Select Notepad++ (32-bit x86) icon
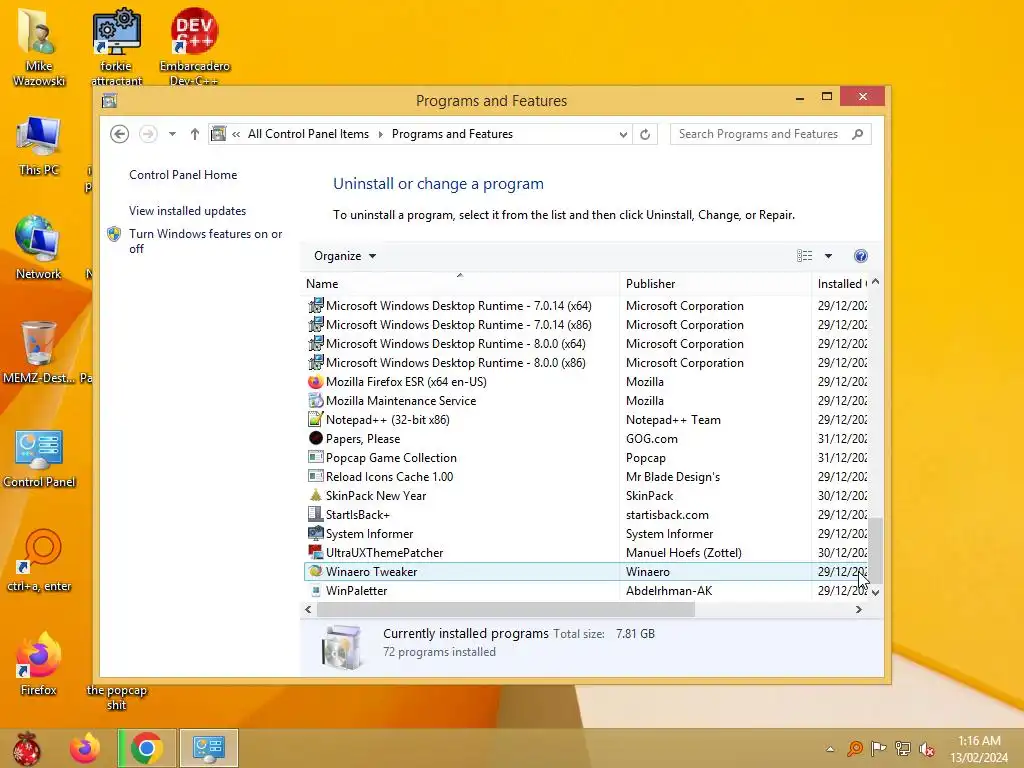Viewport: 1024px width, 768px height. 315,419
